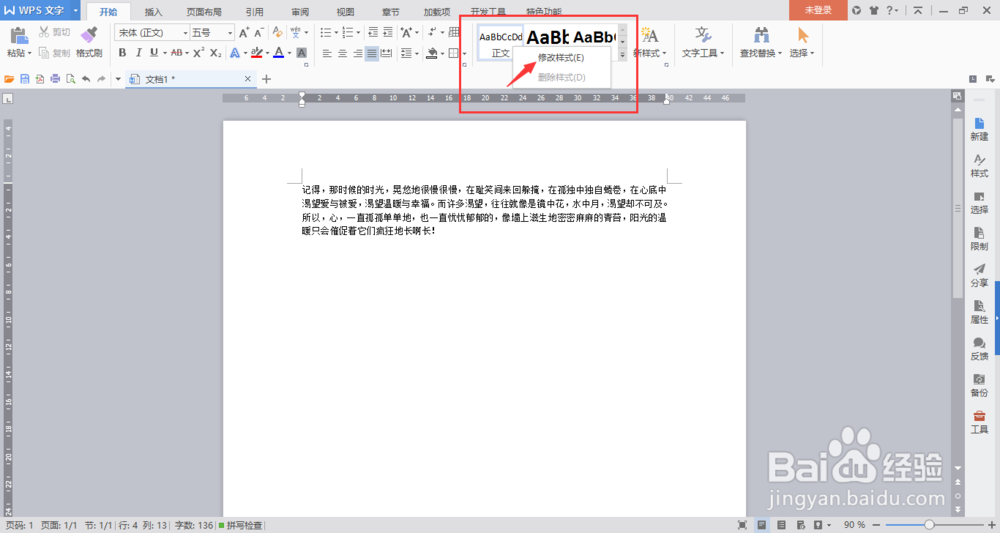Decrease paragraph indent
The width and height of the screenshot is (1000, 533).
(x=373, y=33)
